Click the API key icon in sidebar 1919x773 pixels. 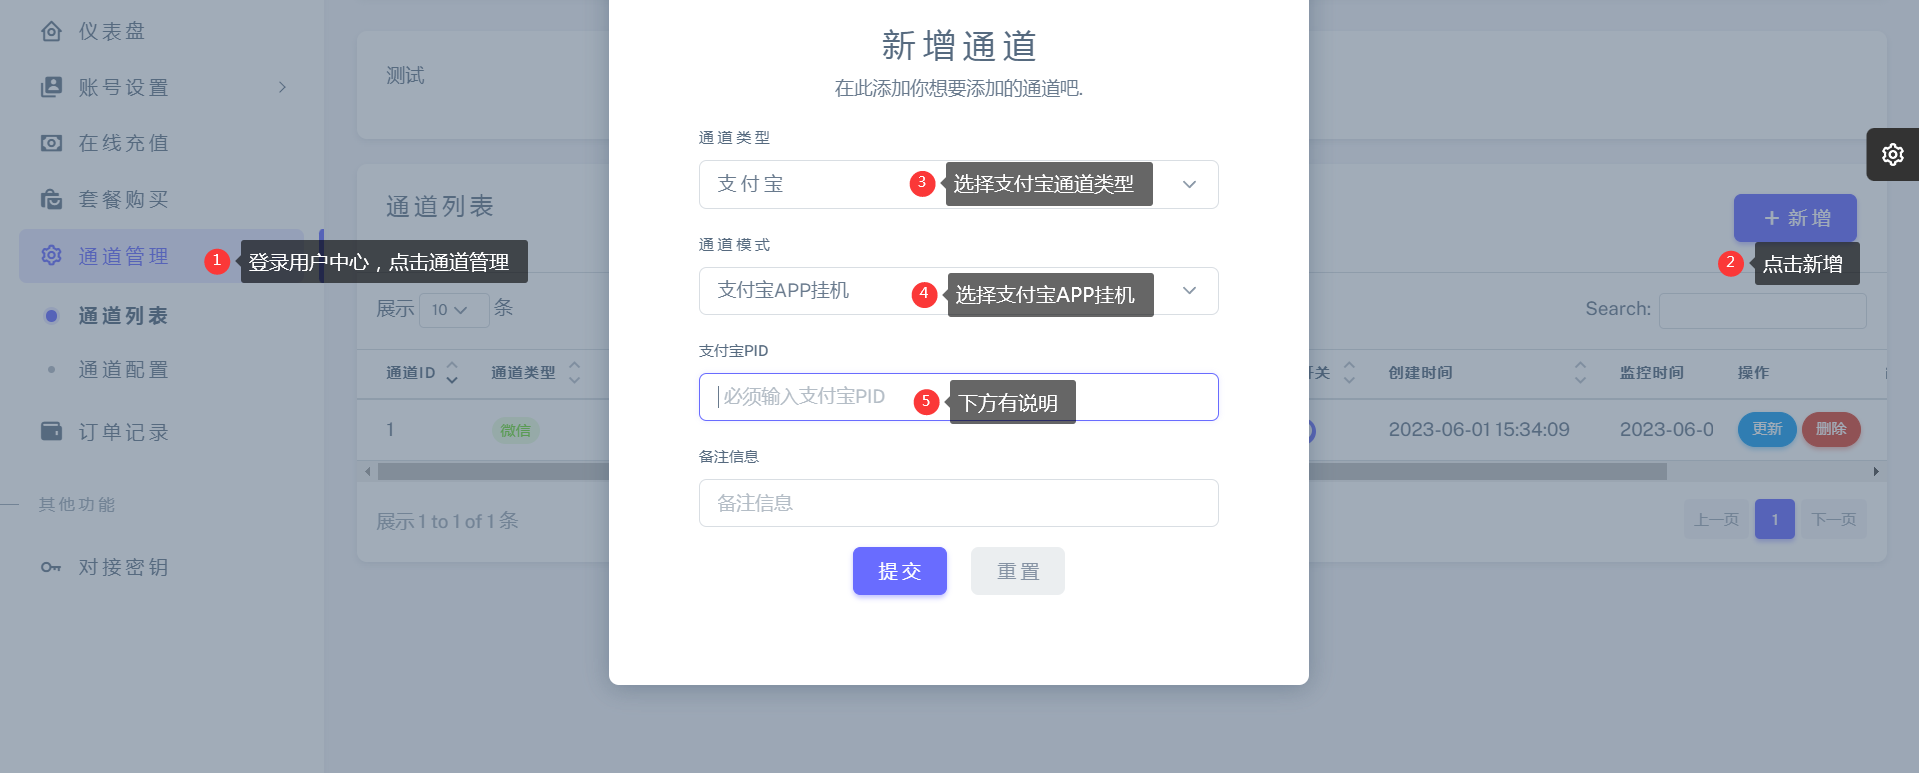[x=51, y=568]
